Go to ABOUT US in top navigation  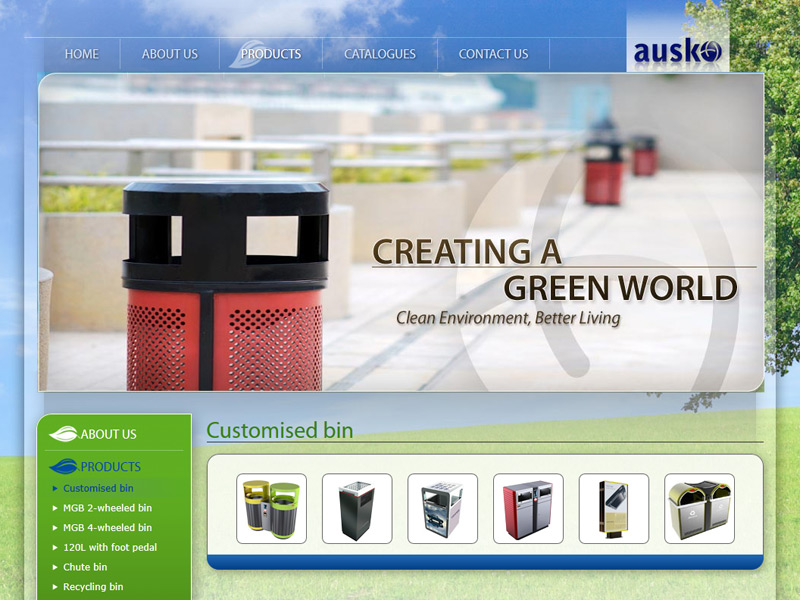tap(169, 54)
